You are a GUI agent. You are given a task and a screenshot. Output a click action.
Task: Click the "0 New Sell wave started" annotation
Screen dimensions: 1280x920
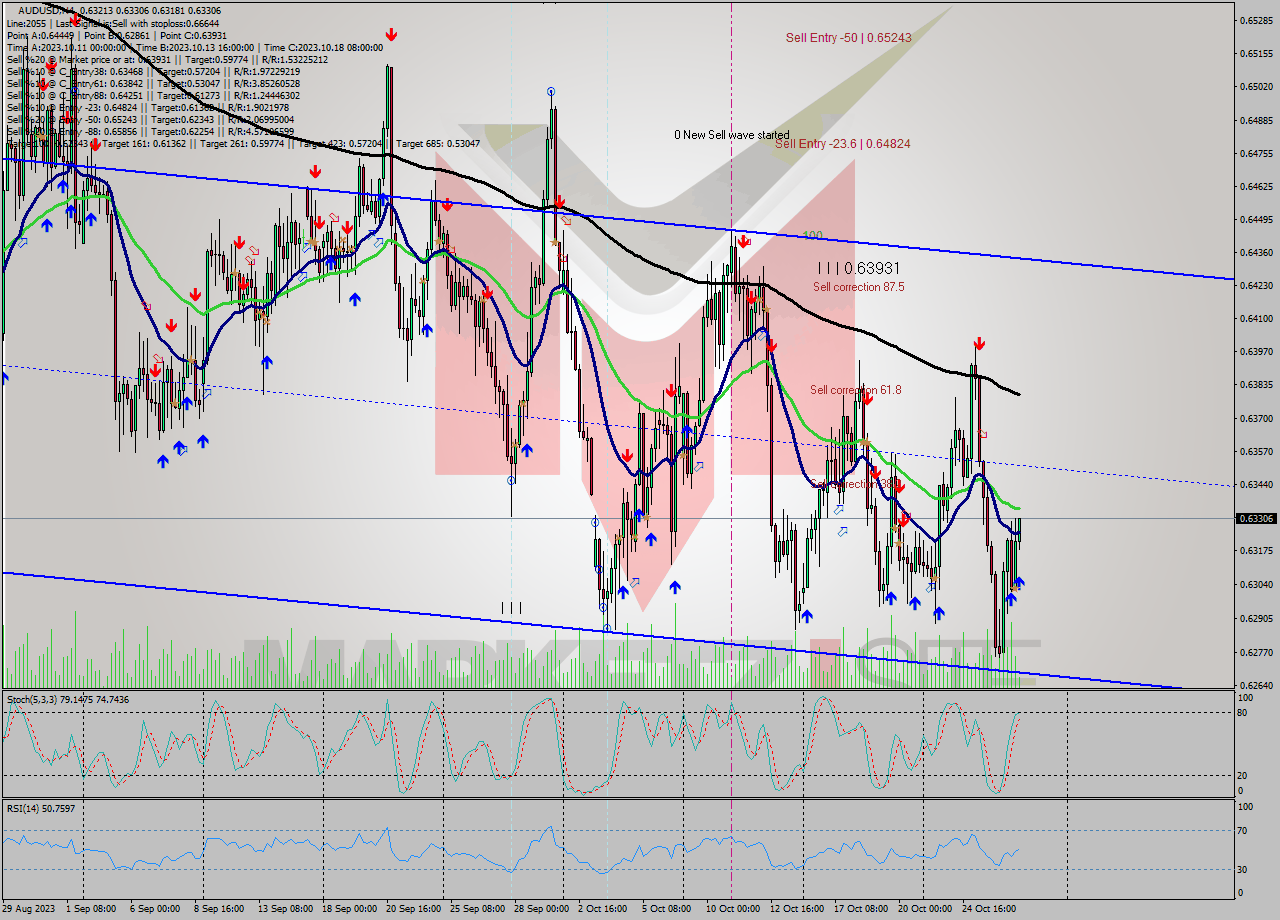click(x=733, y=134)
